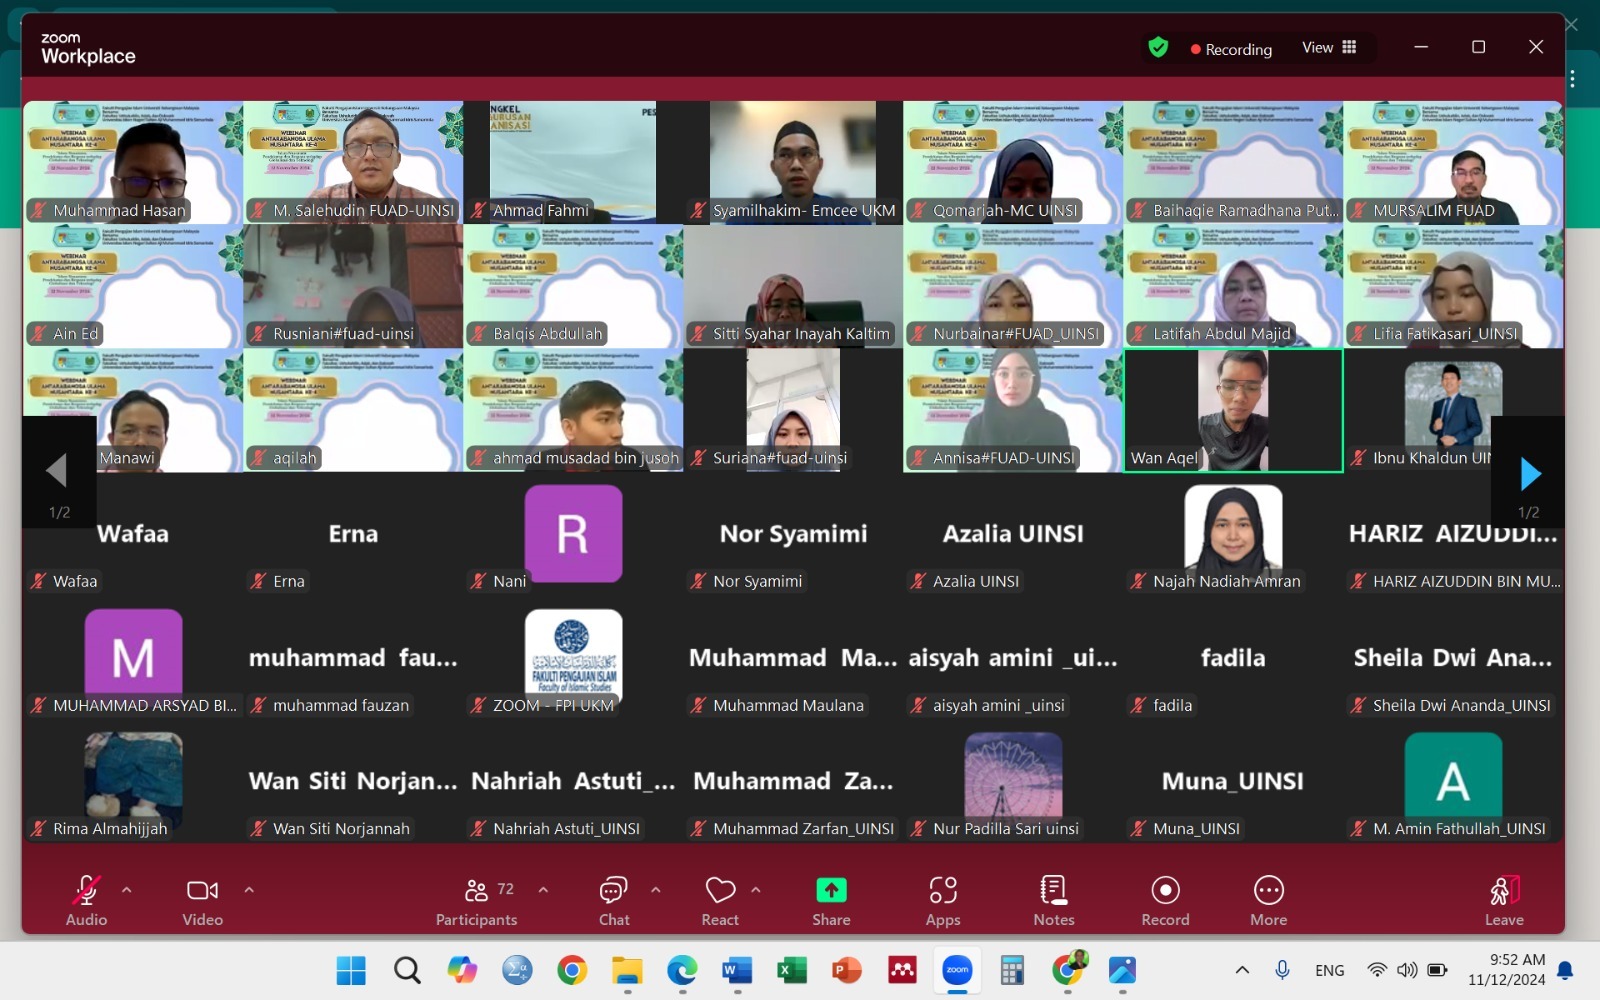1600x1000 pixels.
Task: Open Windows Search from taskbar
Action: coord(407,970)
